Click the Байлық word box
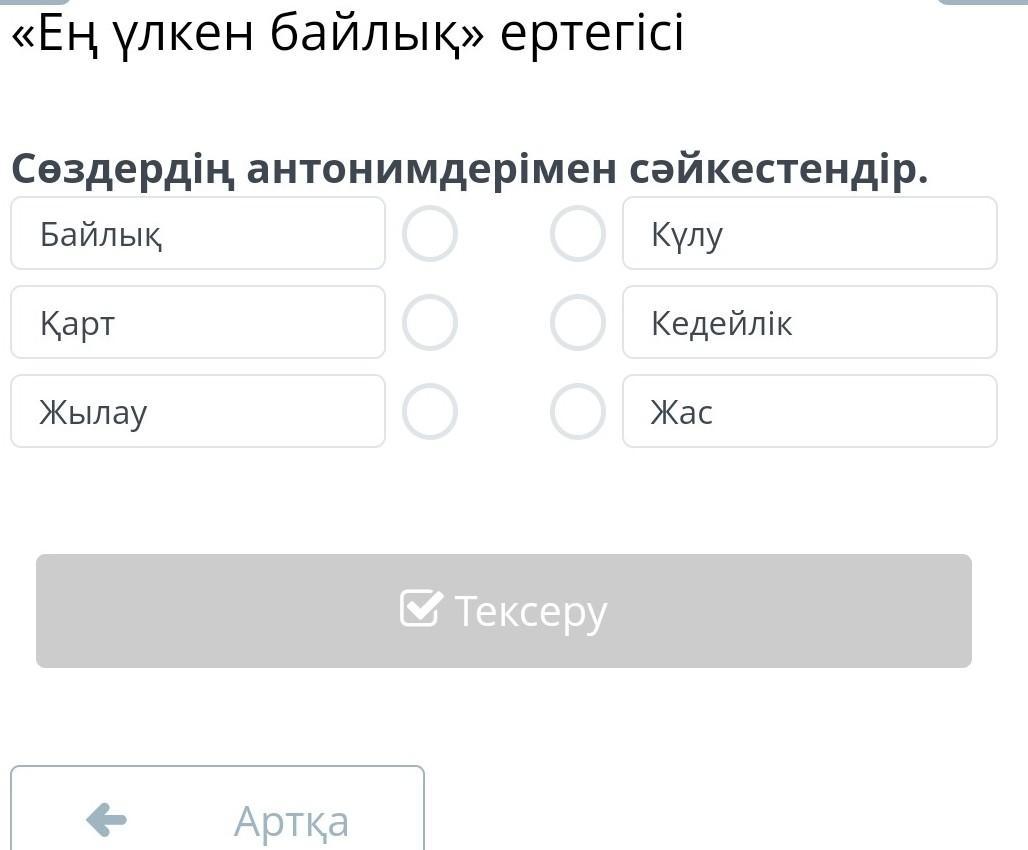The height and width of the screenshot is (850, 1028). pos(198,234)
